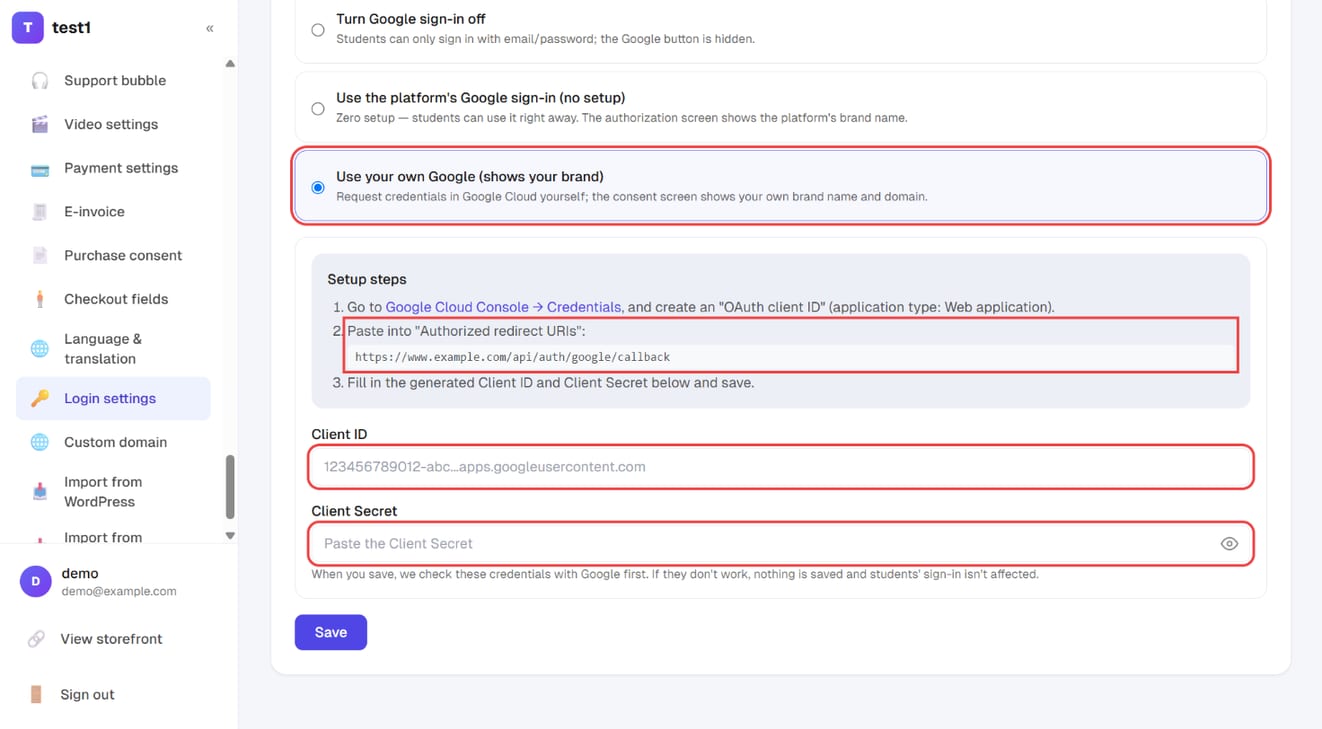Collapse the sidebar with the double chevron
The image size is (1322, 729).
pyautogui.click(x=210, y=28)
